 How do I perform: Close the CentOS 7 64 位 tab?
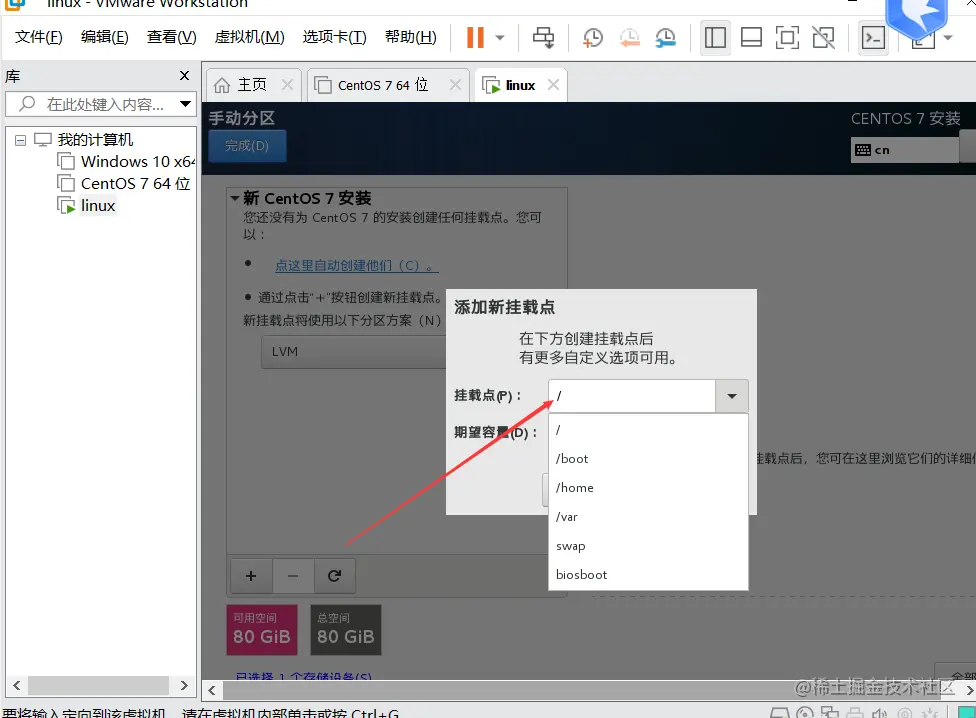click(456, 85)
